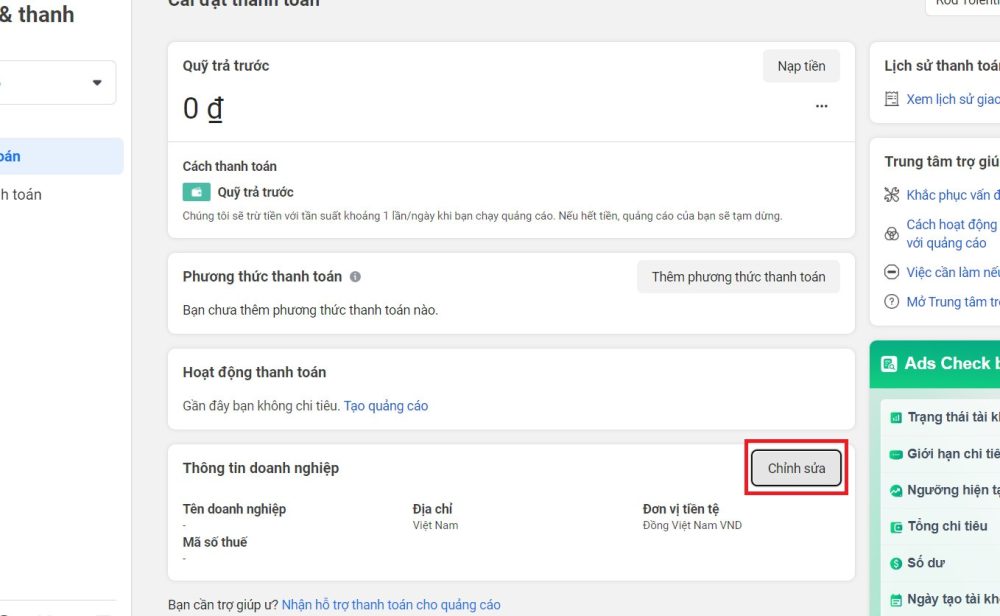Click receipt icon beside Xem lịch sử giao dịch
Image resolution: width=1000 pixels, height=616 pixels.
point(892,99)
